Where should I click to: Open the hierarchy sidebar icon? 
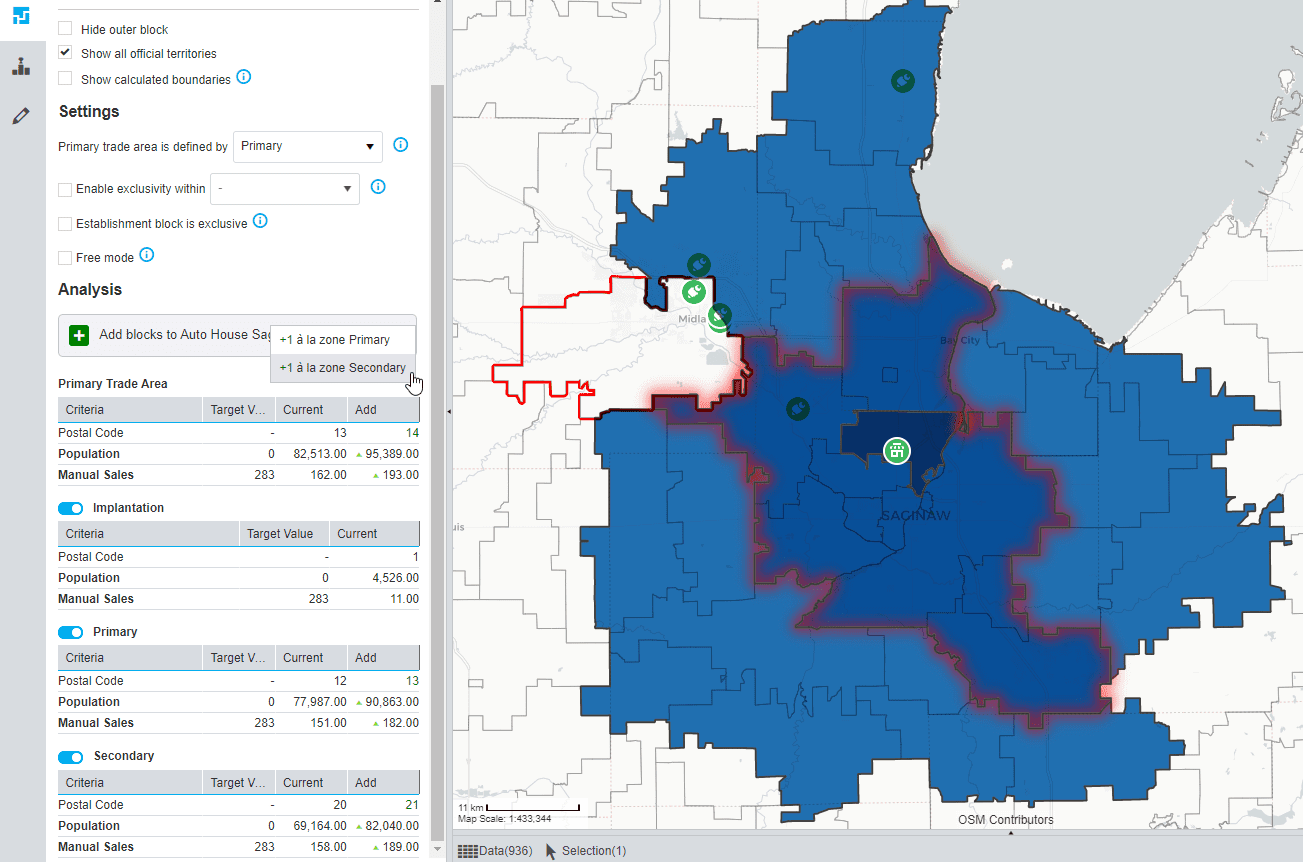21,67
